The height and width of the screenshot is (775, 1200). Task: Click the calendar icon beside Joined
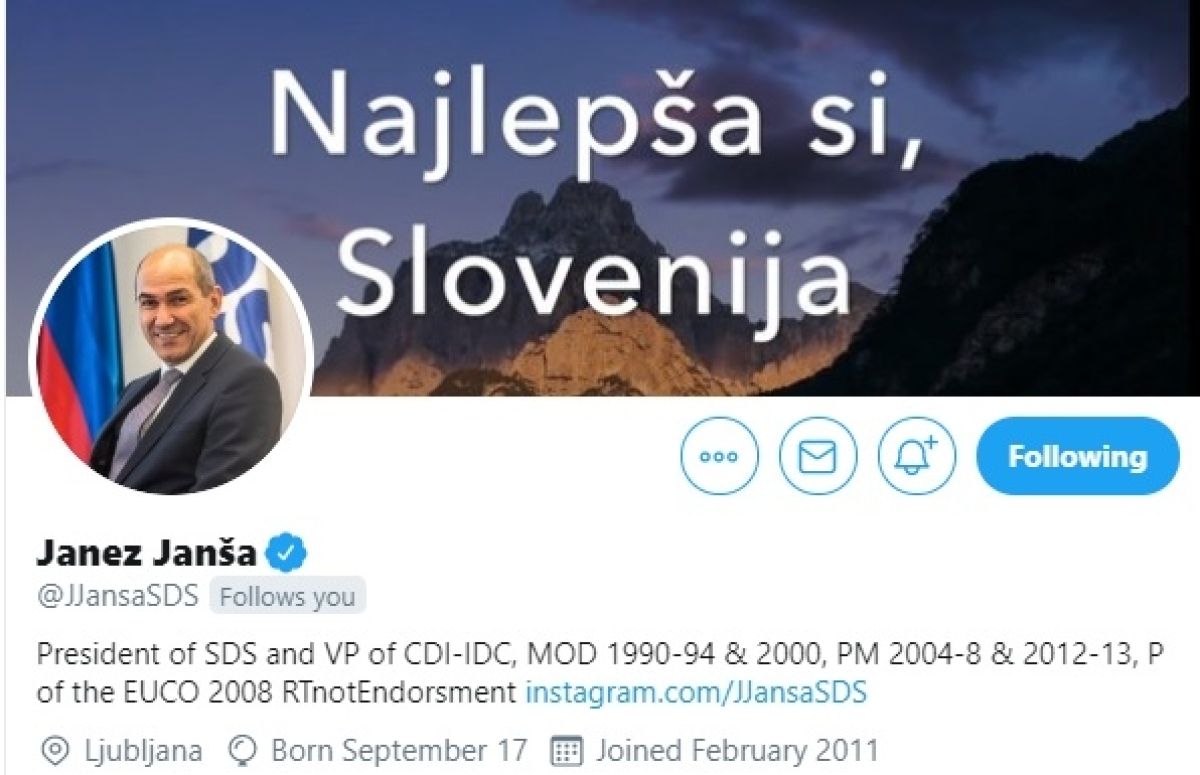click(x=567, y=750)
